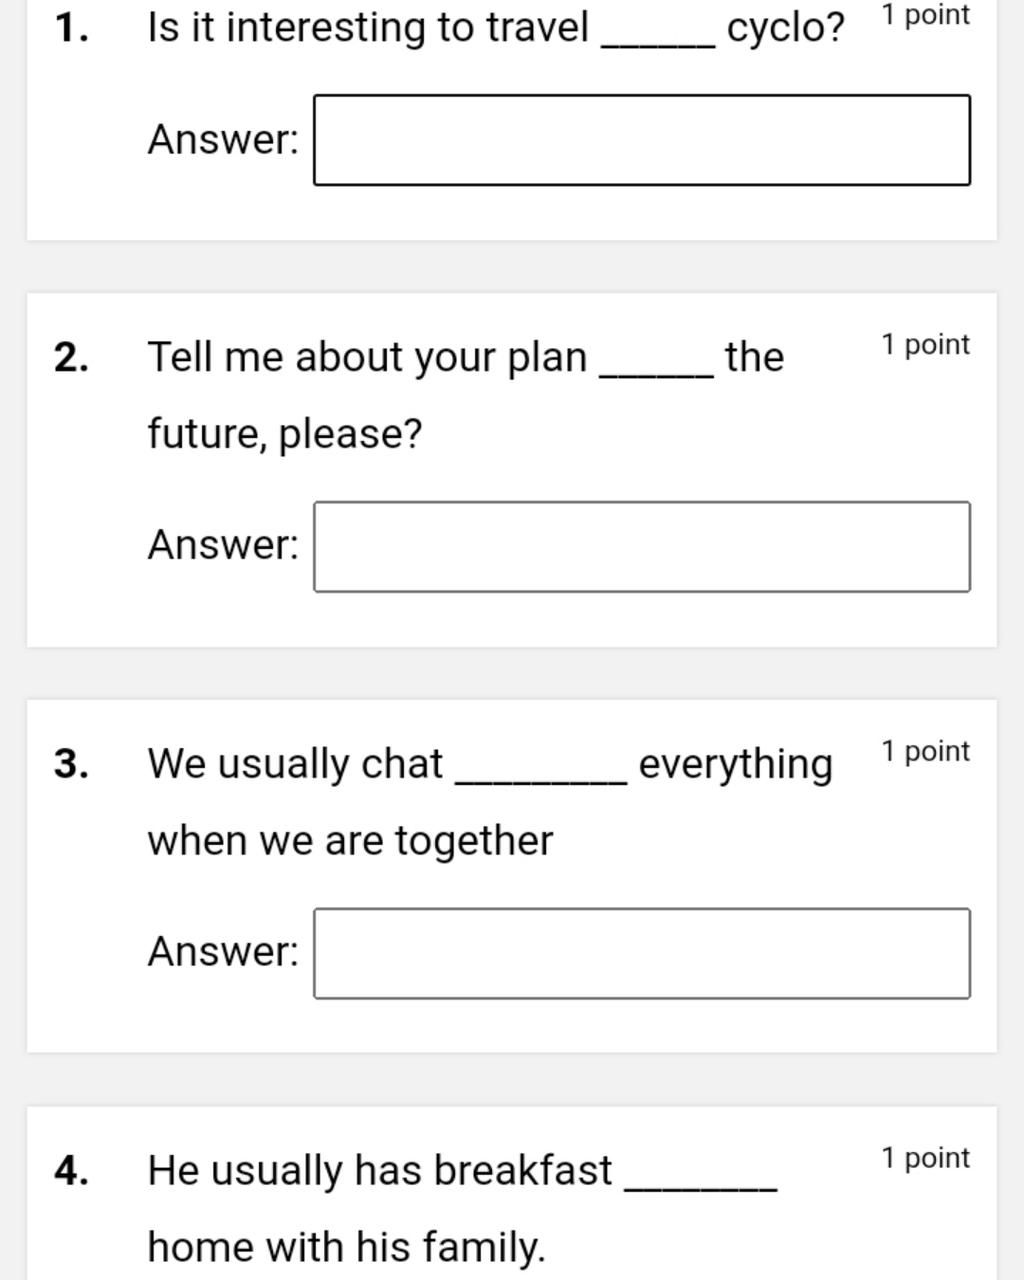Click the '1 point' label of question 3

[x=925, y=752]
